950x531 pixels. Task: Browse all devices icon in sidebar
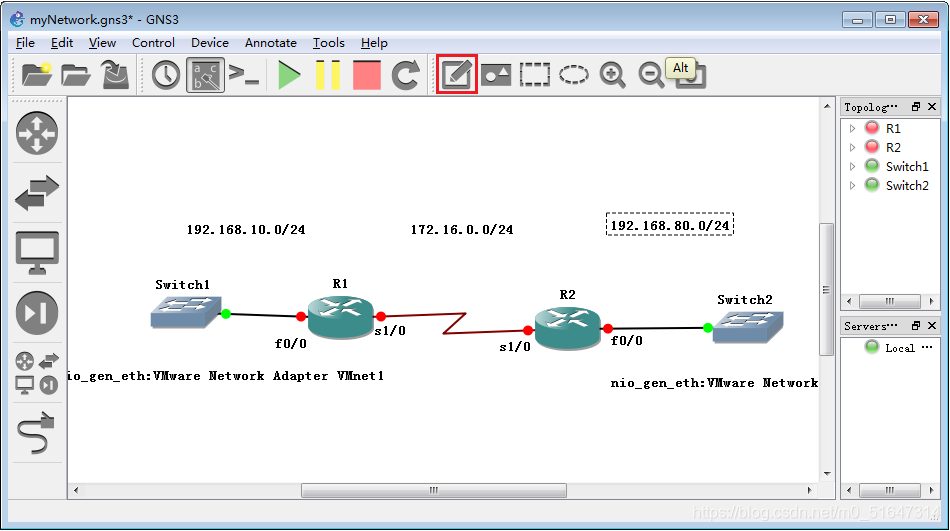coord(37,373)
